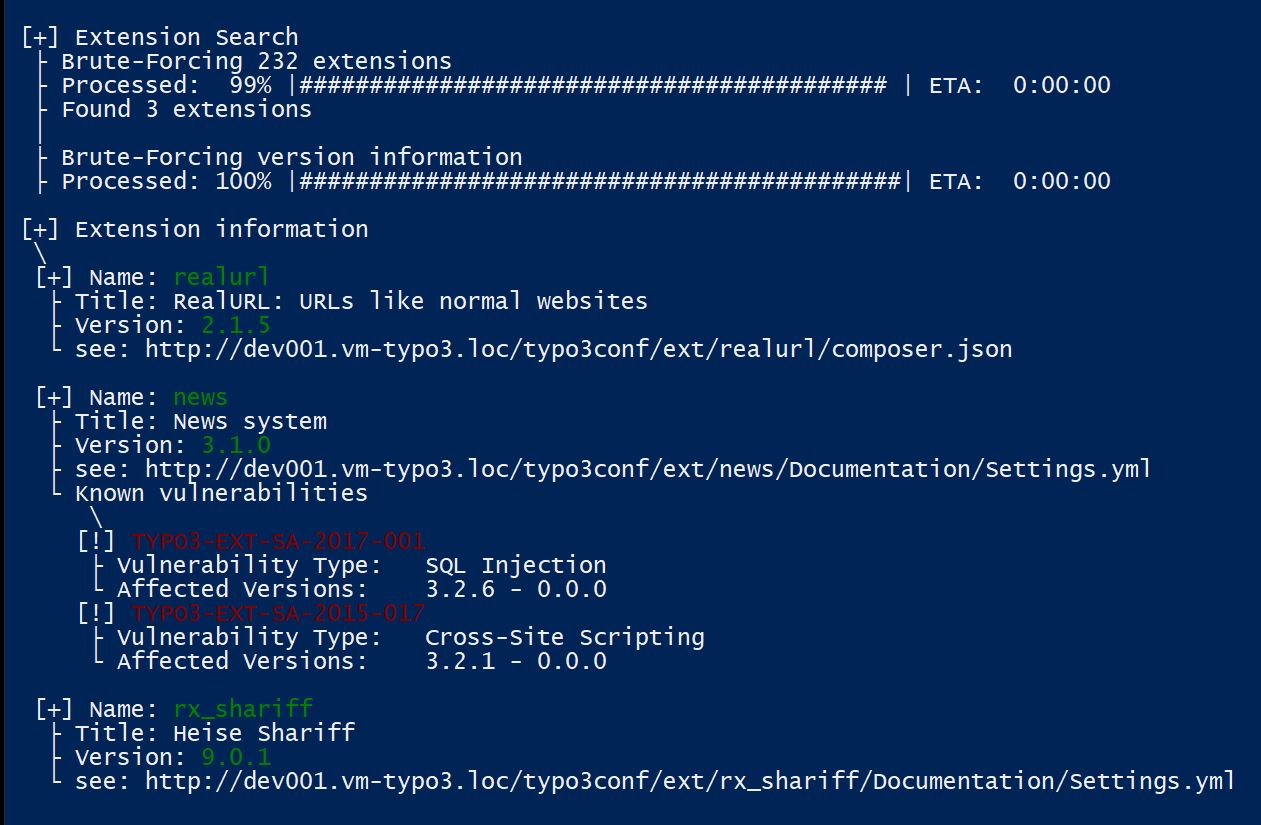
Task: Click the "Found 3 extensions" line
Action: click(186, 110)
